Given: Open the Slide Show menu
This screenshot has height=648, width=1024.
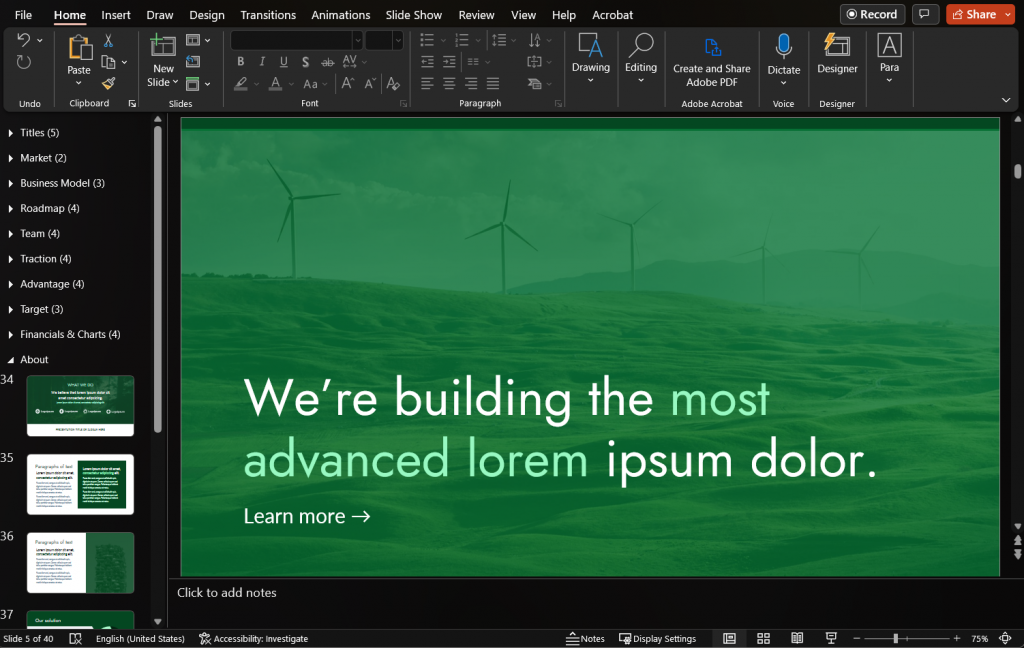Looking at the screenshot, I should 413,15.
